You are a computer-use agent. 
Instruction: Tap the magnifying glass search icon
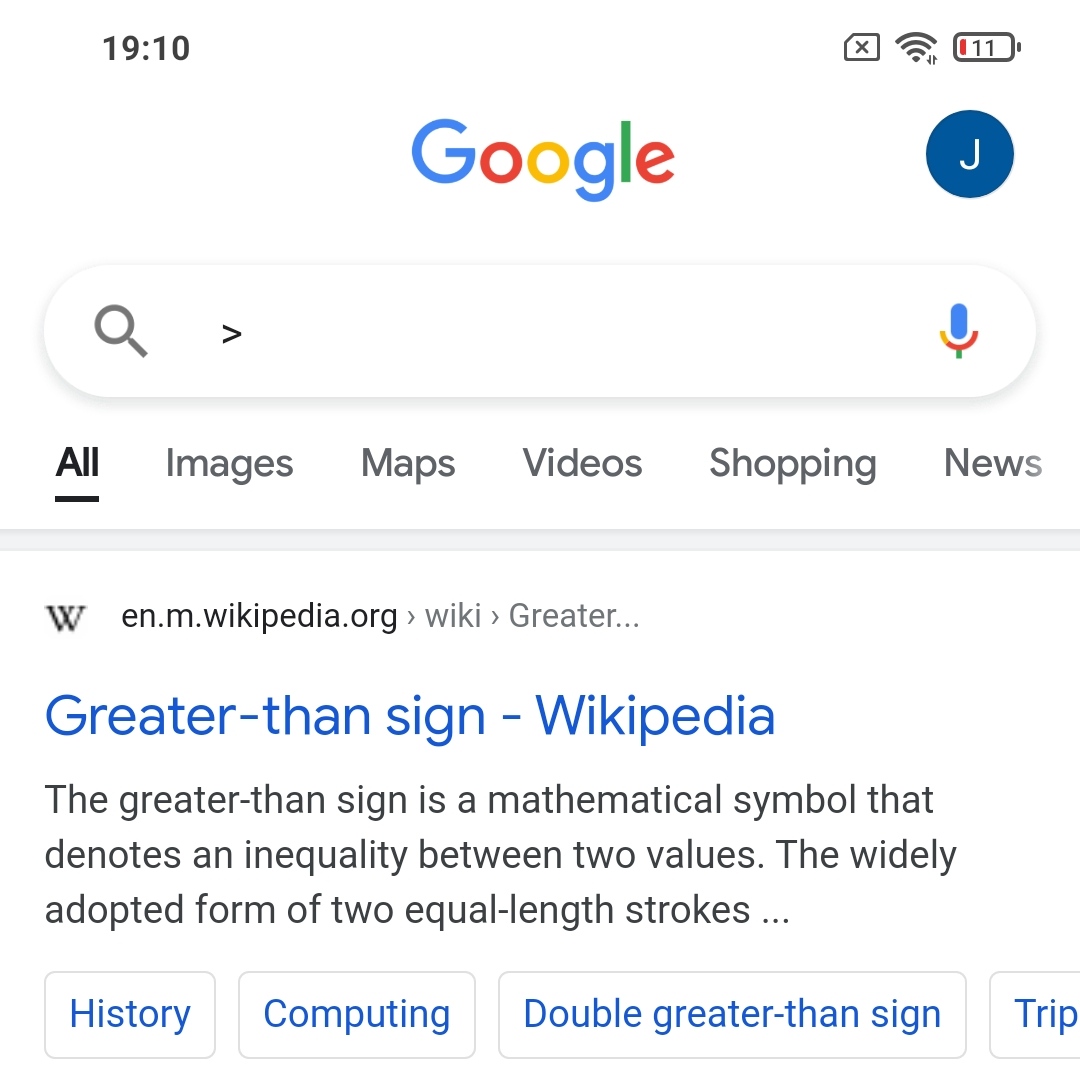121,331
